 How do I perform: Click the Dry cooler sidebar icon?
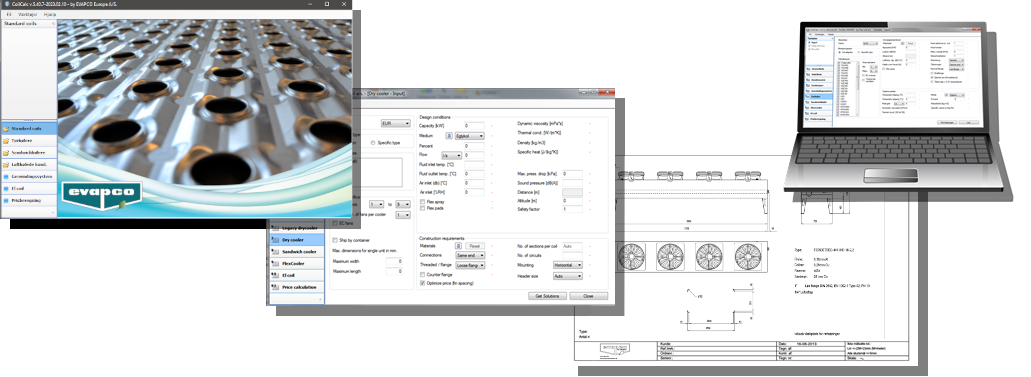[276, 240]
